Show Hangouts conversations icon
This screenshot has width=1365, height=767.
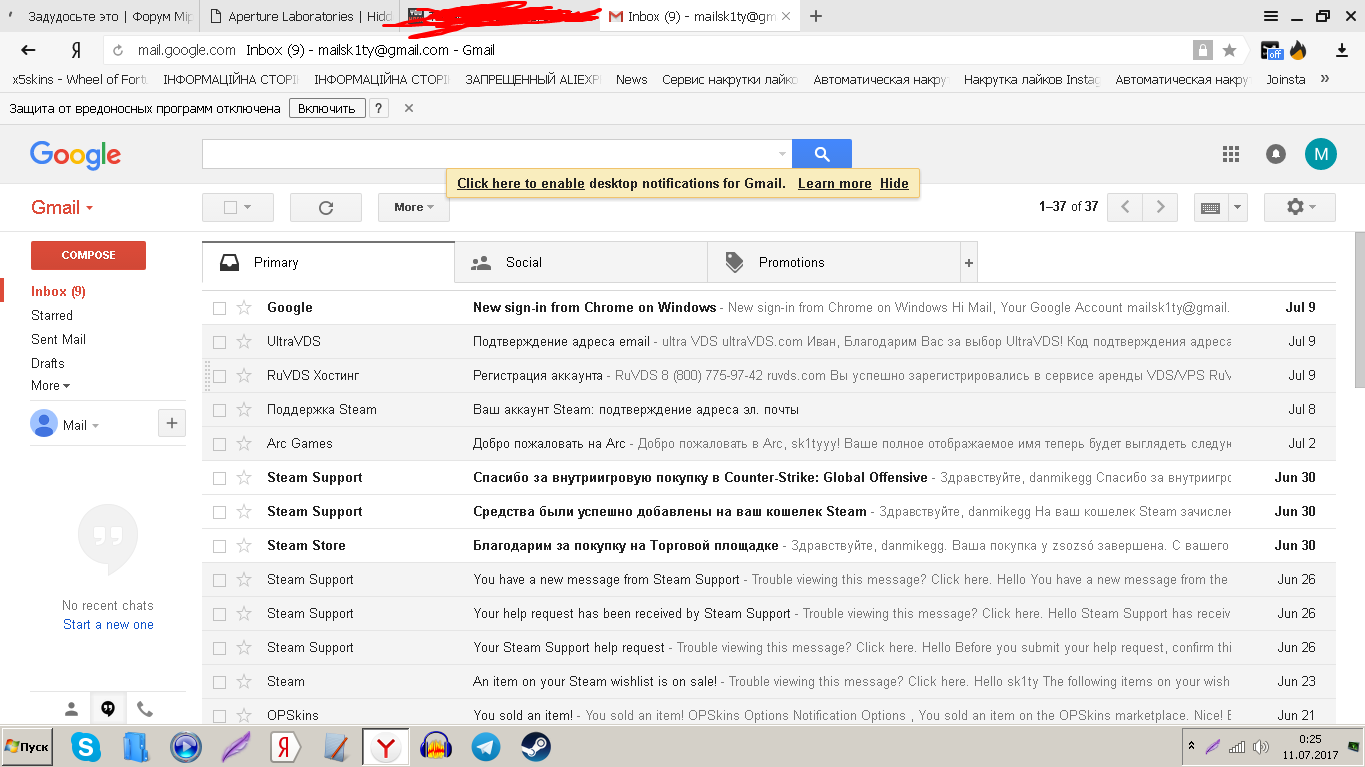108,709
